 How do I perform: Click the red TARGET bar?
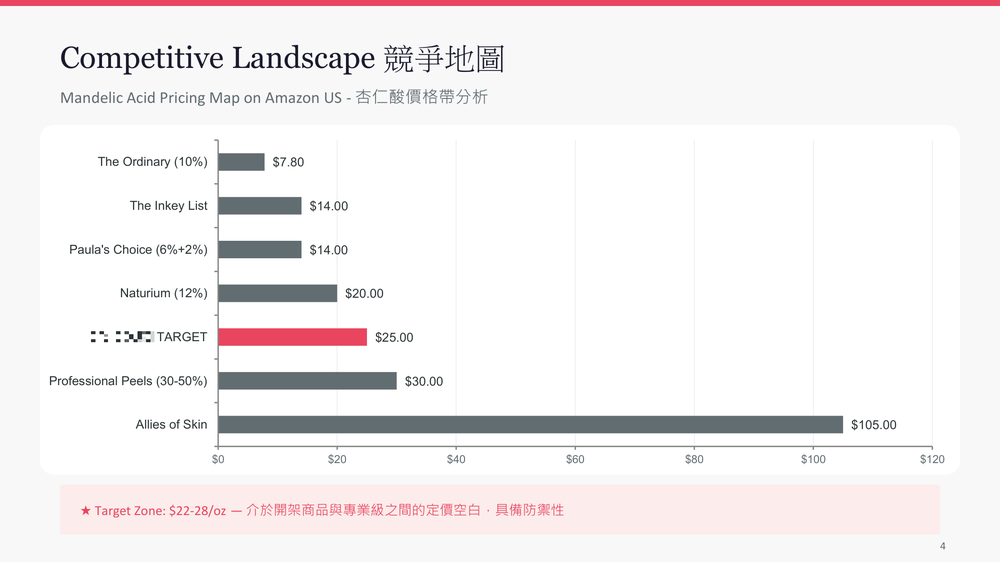(293, 337)
